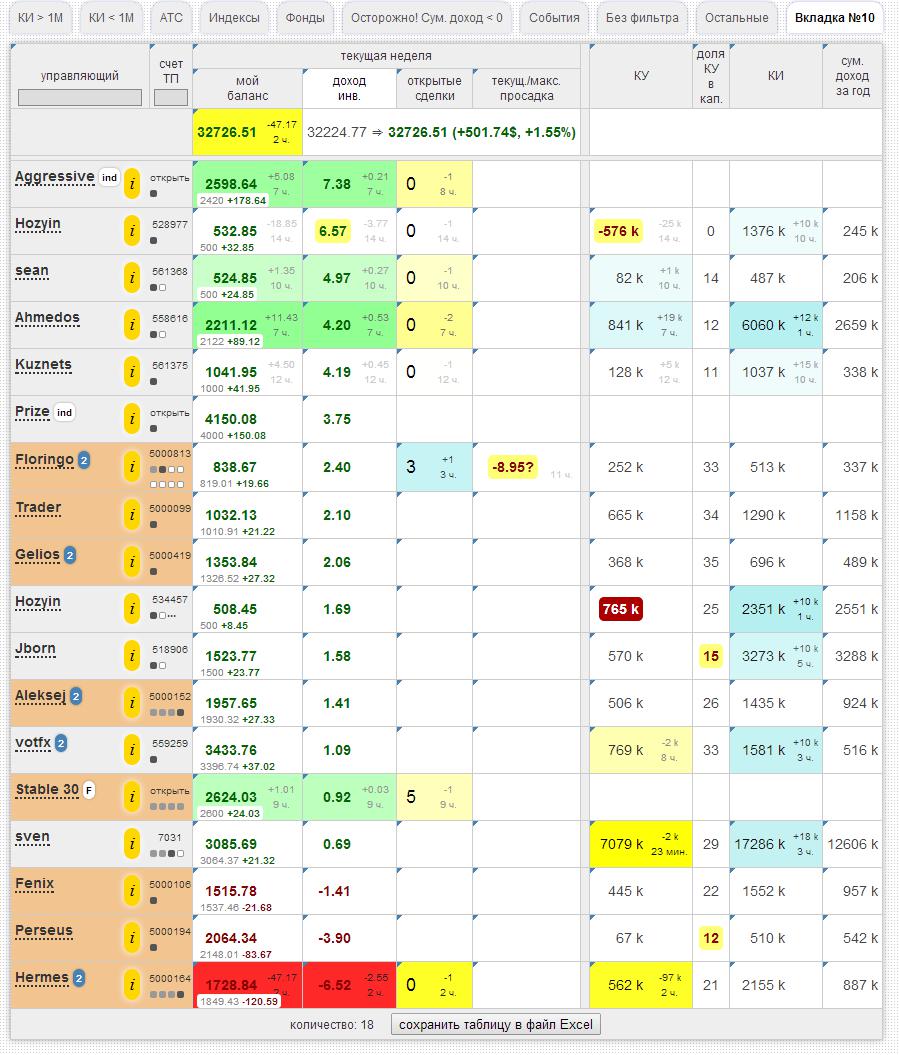This screenshot has width=899, height=1055.
Task: Click the 7079 k КУ cell for sven
Action: (641, 844)
